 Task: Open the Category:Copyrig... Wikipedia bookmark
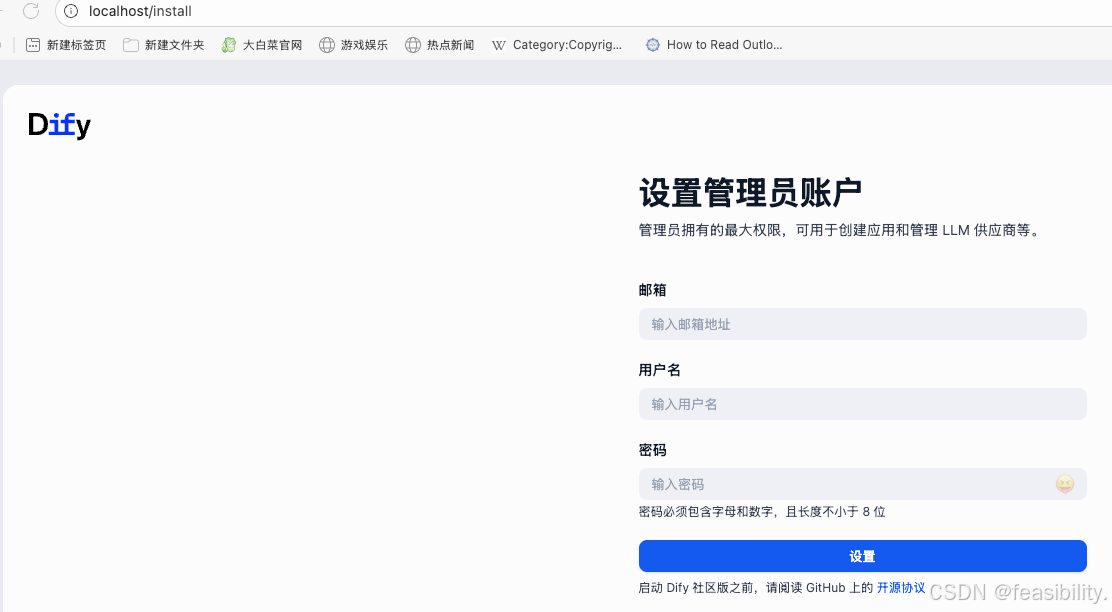557,45
